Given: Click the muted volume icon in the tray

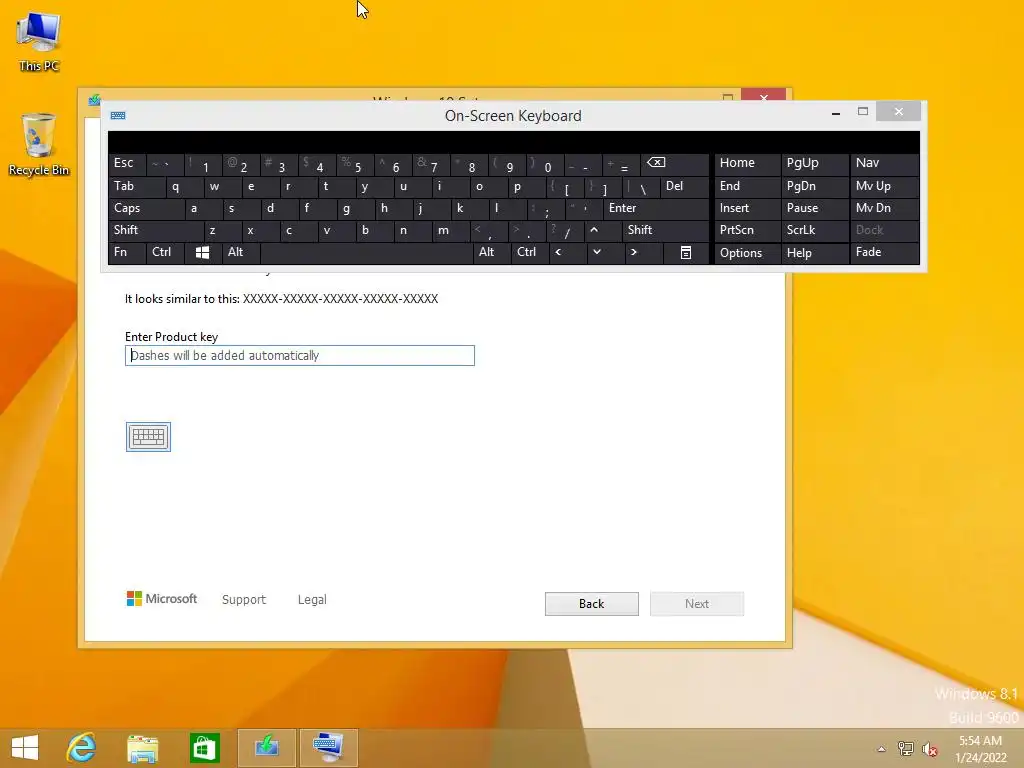Looking at the screenshot, I should point(929,749).
